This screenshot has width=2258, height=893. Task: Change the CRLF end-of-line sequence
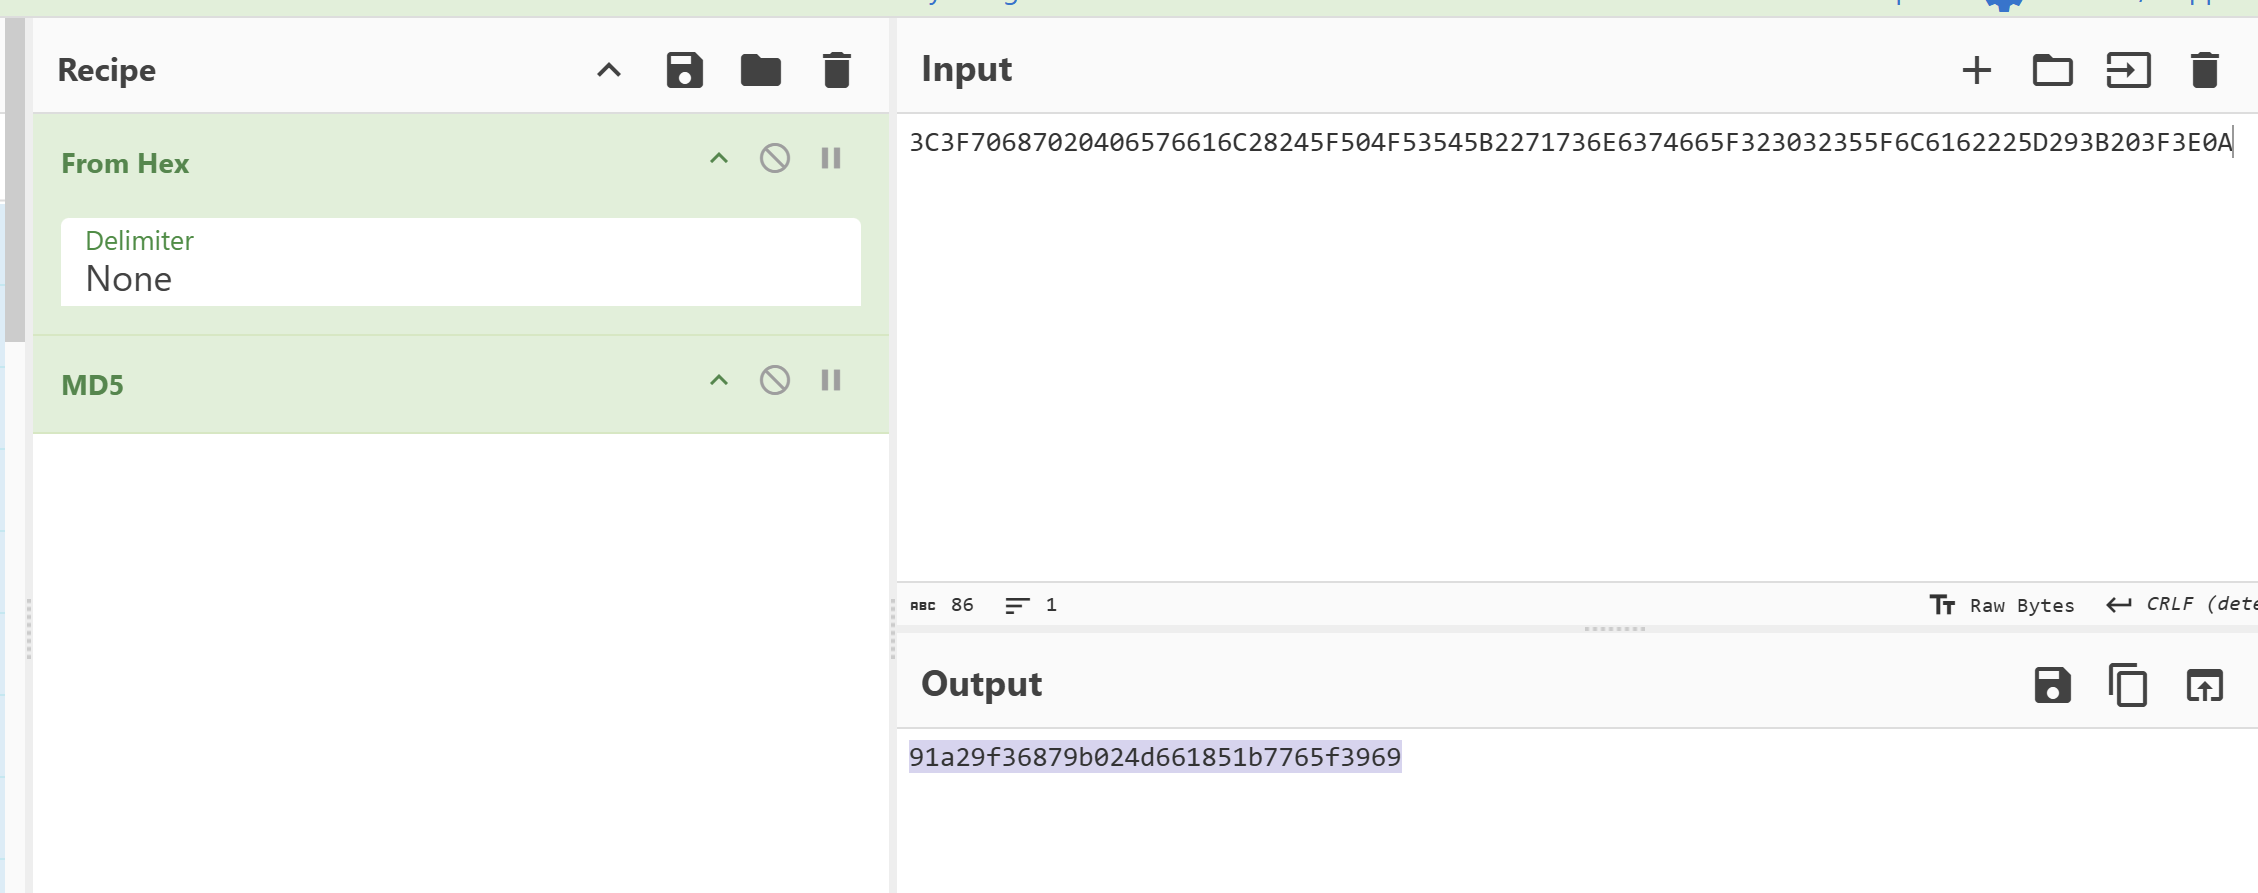[x=2180, y=605]
